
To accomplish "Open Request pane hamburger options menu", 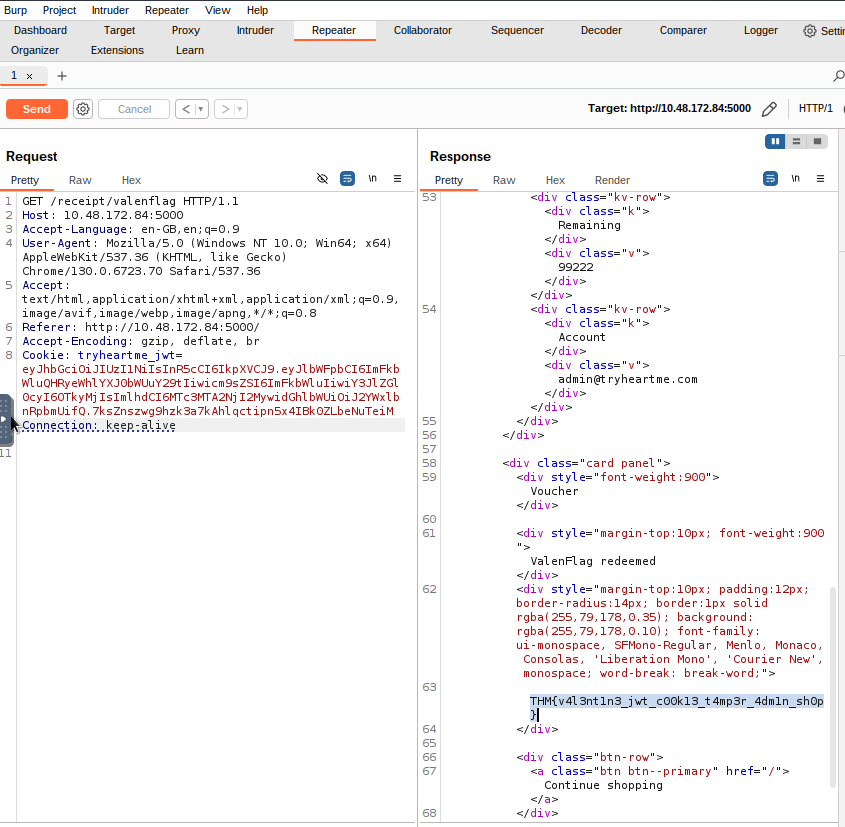I will pyautogui.click(x=397, y=179).
